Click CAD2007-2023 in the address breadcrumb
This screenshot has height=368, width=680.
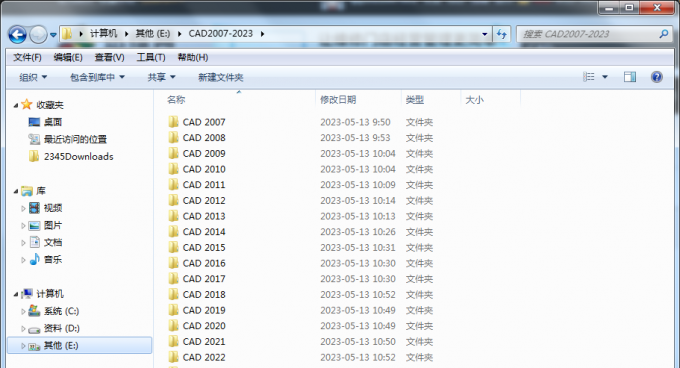click(x=220, y=34)
